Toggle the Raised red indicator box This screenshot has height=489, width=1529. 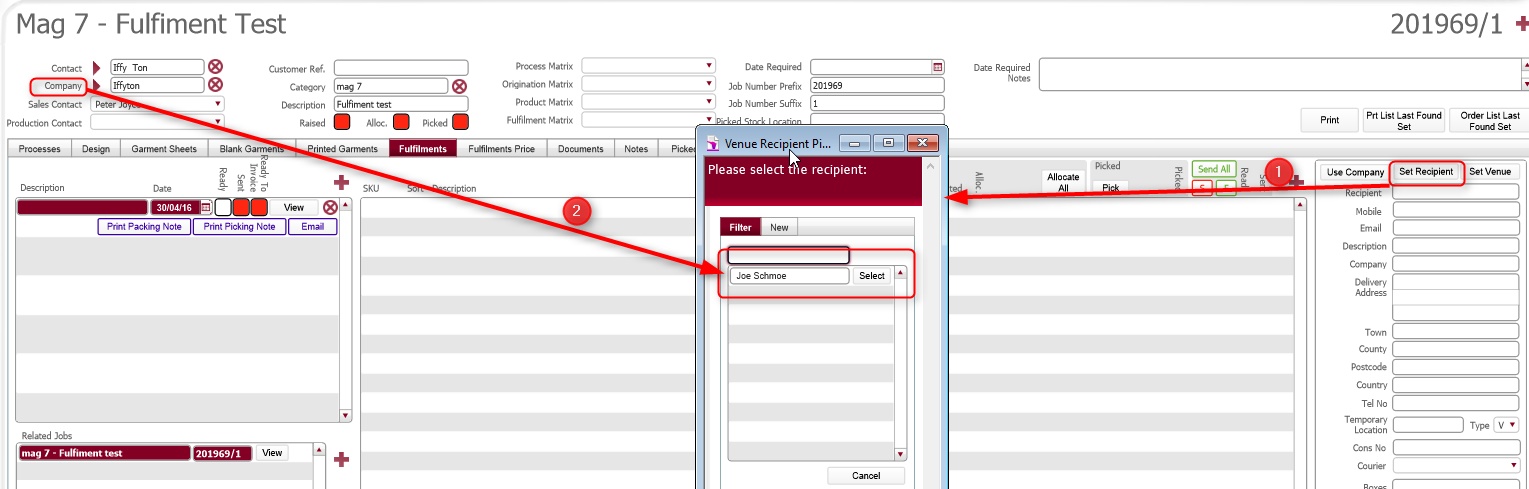pos(342,122)
